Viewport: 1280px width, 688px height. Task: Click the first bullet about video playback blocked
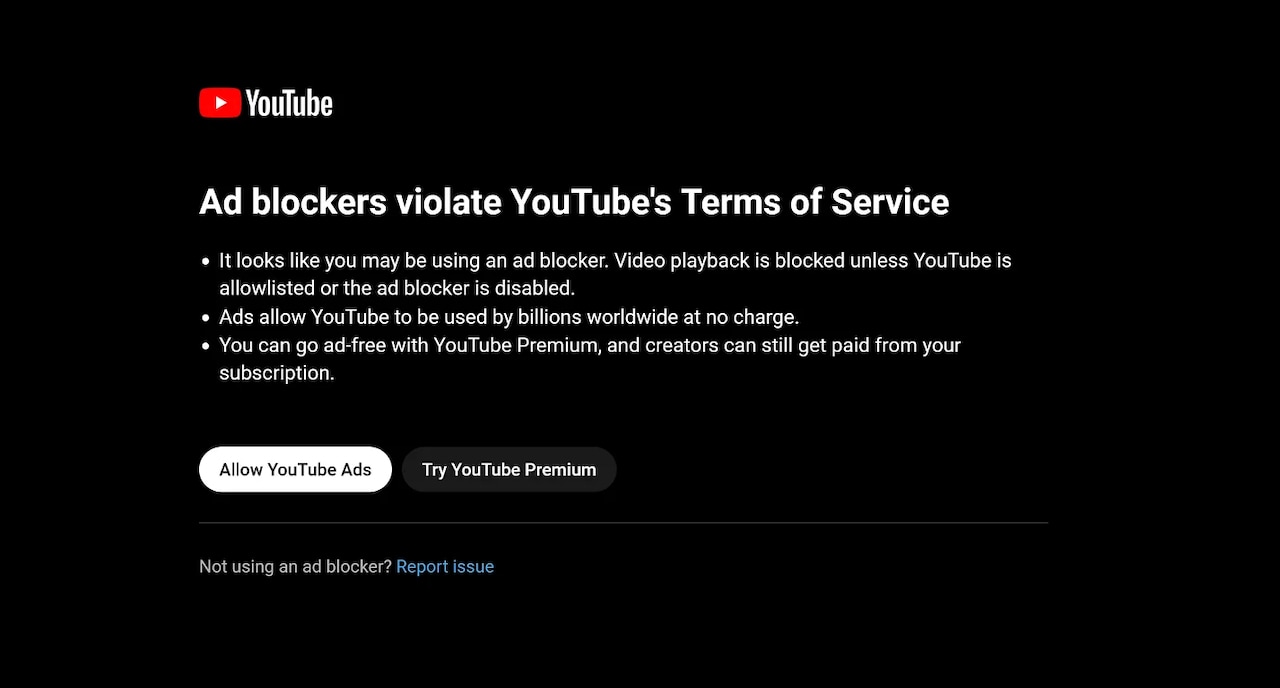pos(615,274)
